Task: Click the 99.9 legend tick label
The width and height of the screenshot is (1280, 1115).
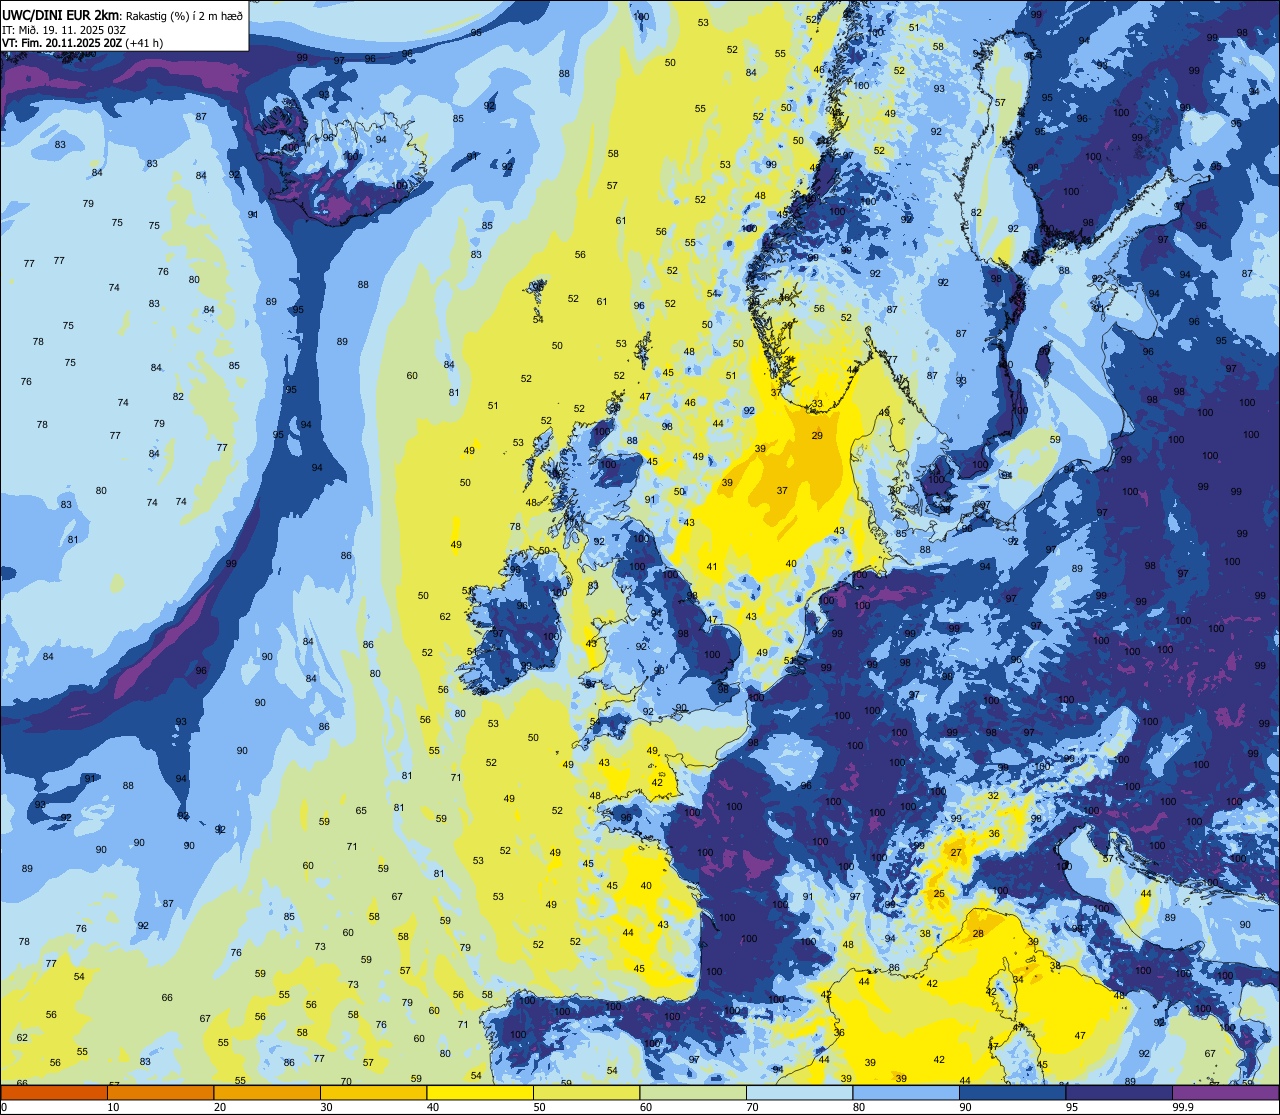Action: pyautogui.click(x=1184, y=1106)
